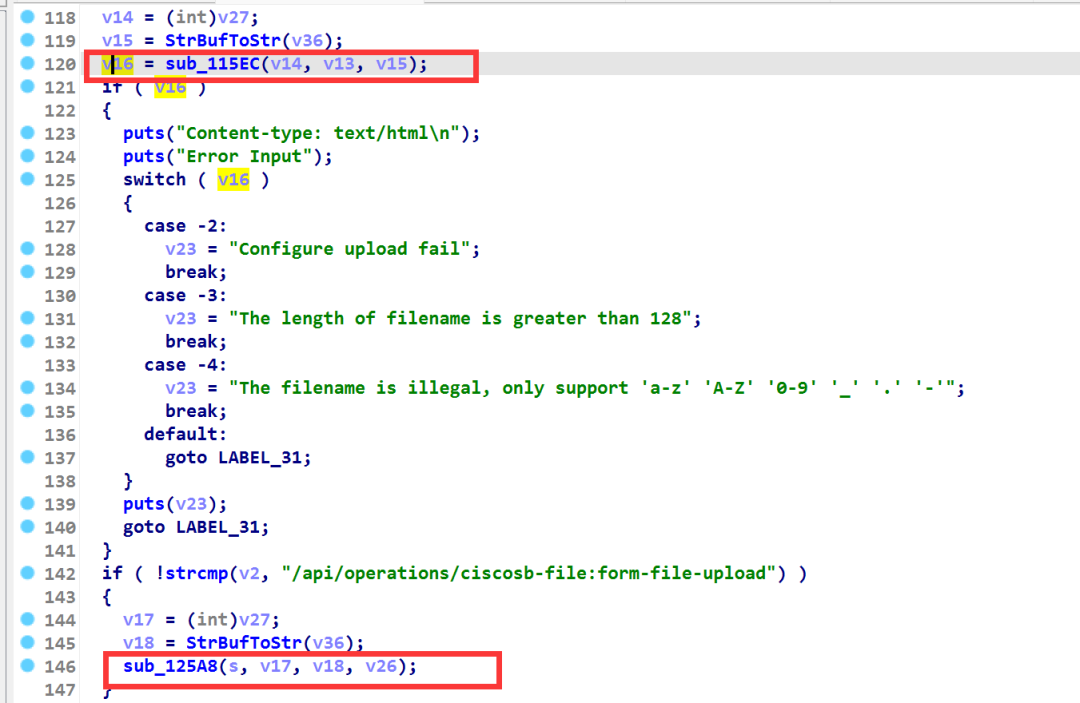Click strcmp function on line 142
This screenshot has height=703, width=1080.
(197, 573)
